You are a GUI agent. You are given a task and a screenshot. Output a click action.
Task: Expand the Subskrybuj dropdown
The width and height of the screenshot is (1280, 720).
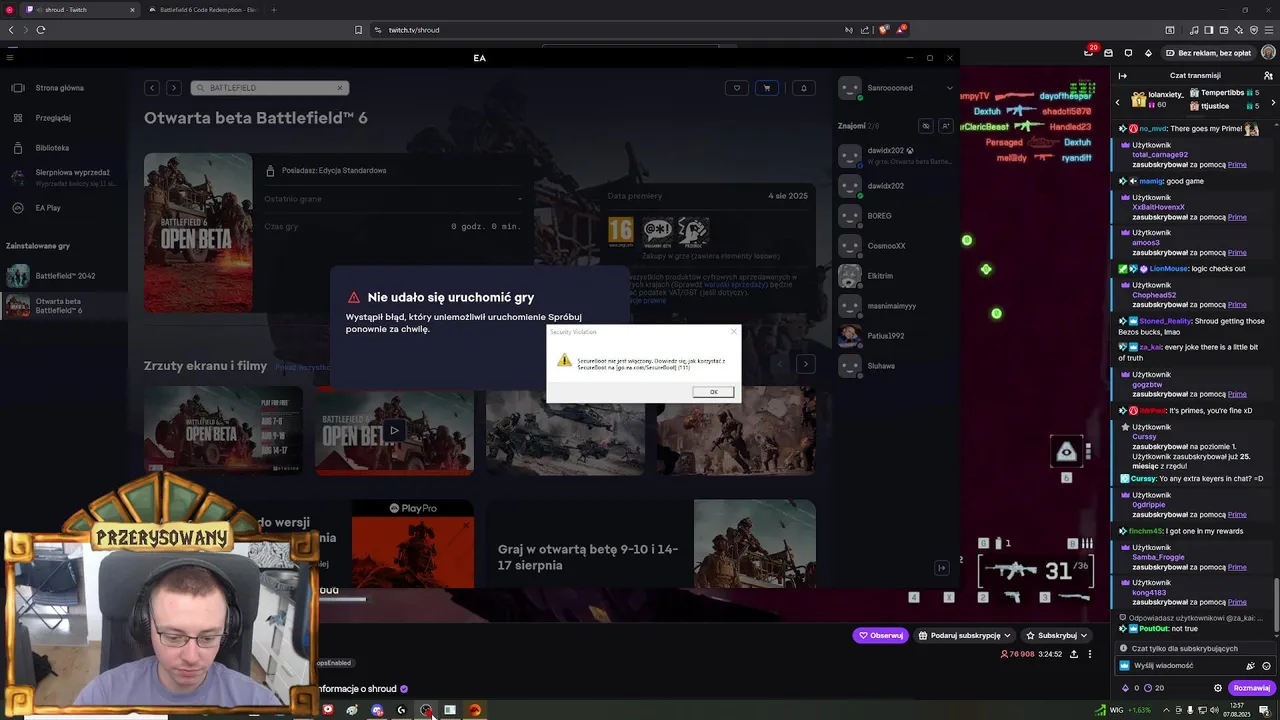tap(1056, 635)
